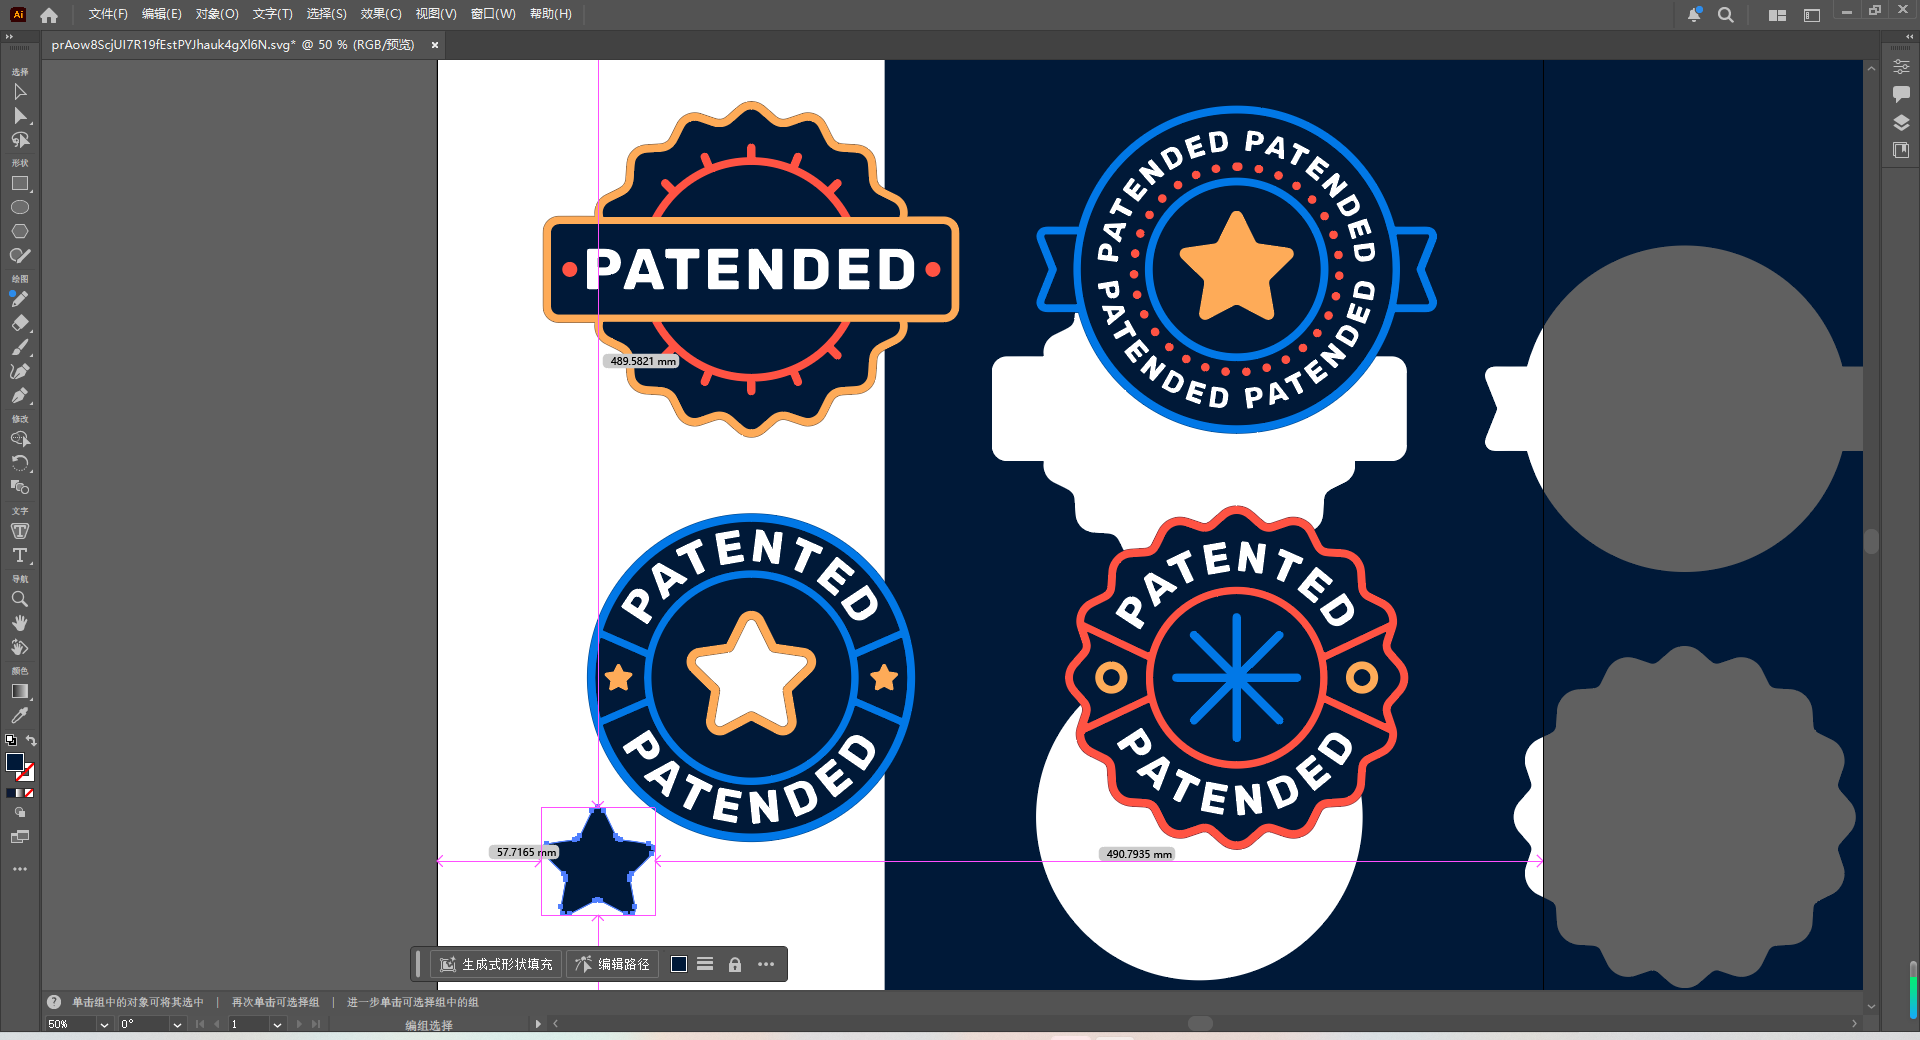The width and height of the screenshot is (1920, 1040).
Task: Select the Selection tool in the toolbar
Action: [20, 92]
